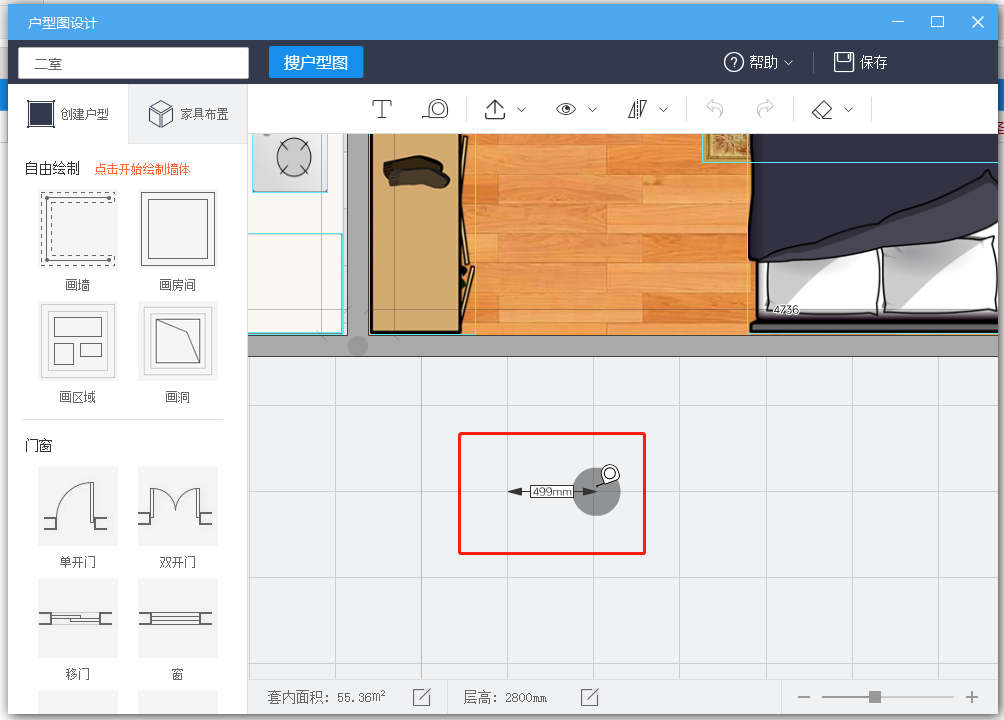
Task: Expand the eye visibility dropdown arrow
Action: click(592, 110)
